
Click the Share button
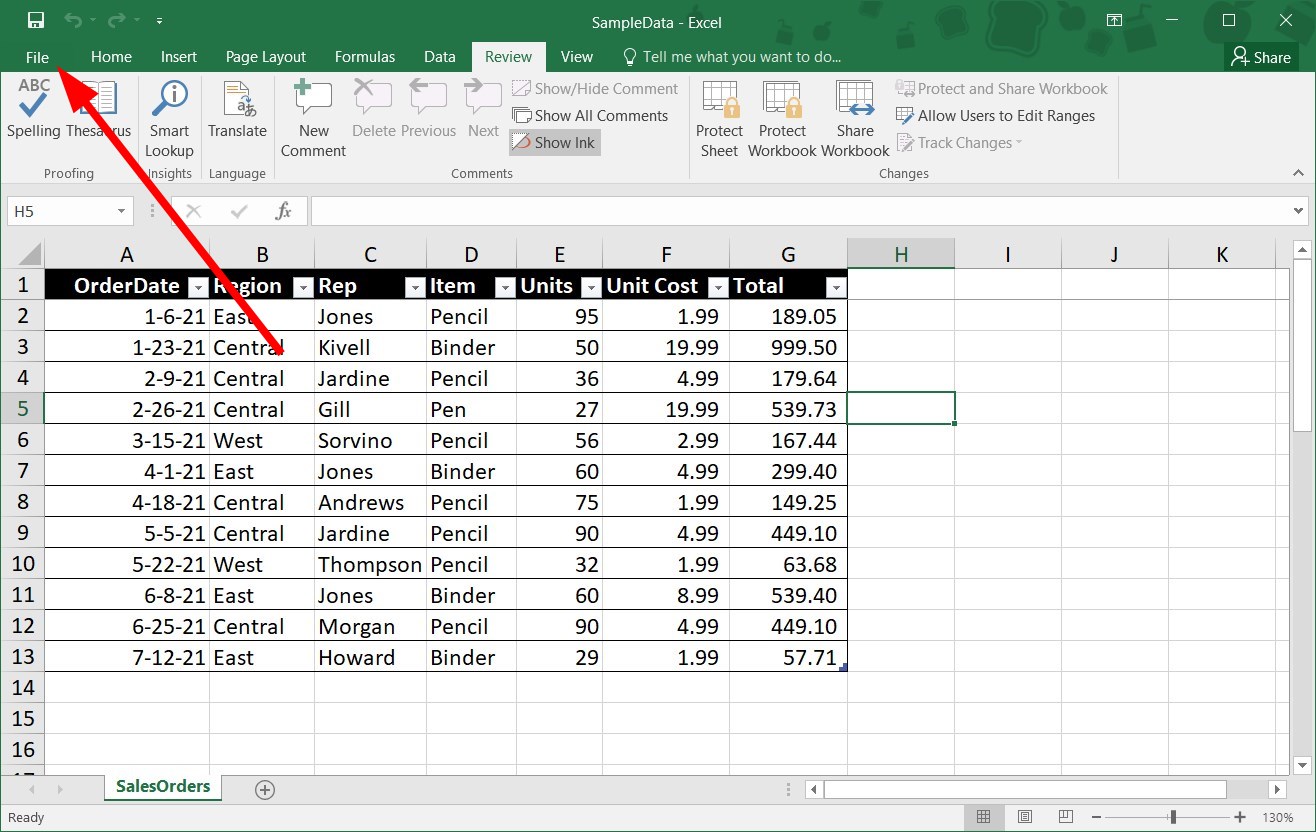click(1261, 57)
